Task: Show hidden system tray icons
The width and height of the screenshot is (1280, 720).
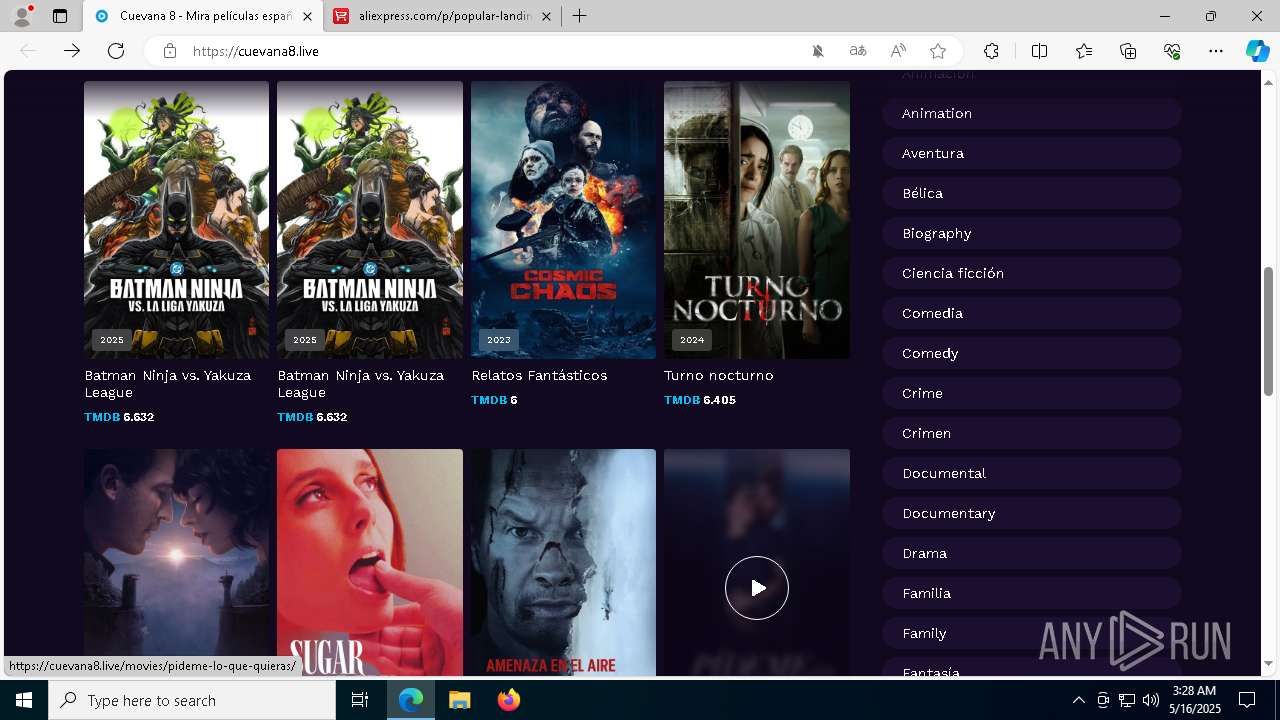Action: [x=1078, y=700]
